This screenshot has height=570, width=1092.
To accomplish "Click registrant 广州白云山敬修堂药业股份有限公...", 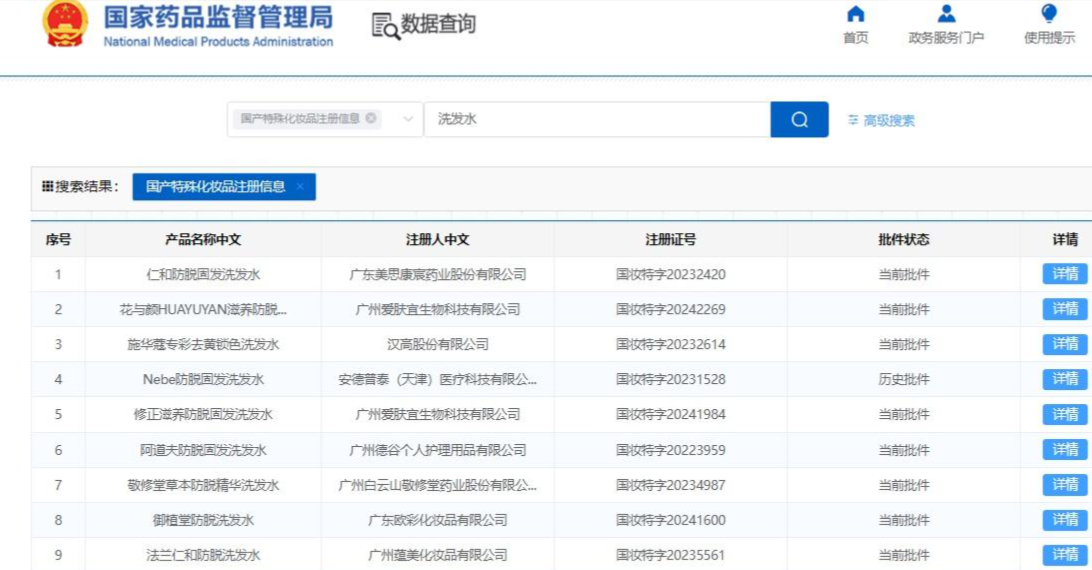I will 437,485.
